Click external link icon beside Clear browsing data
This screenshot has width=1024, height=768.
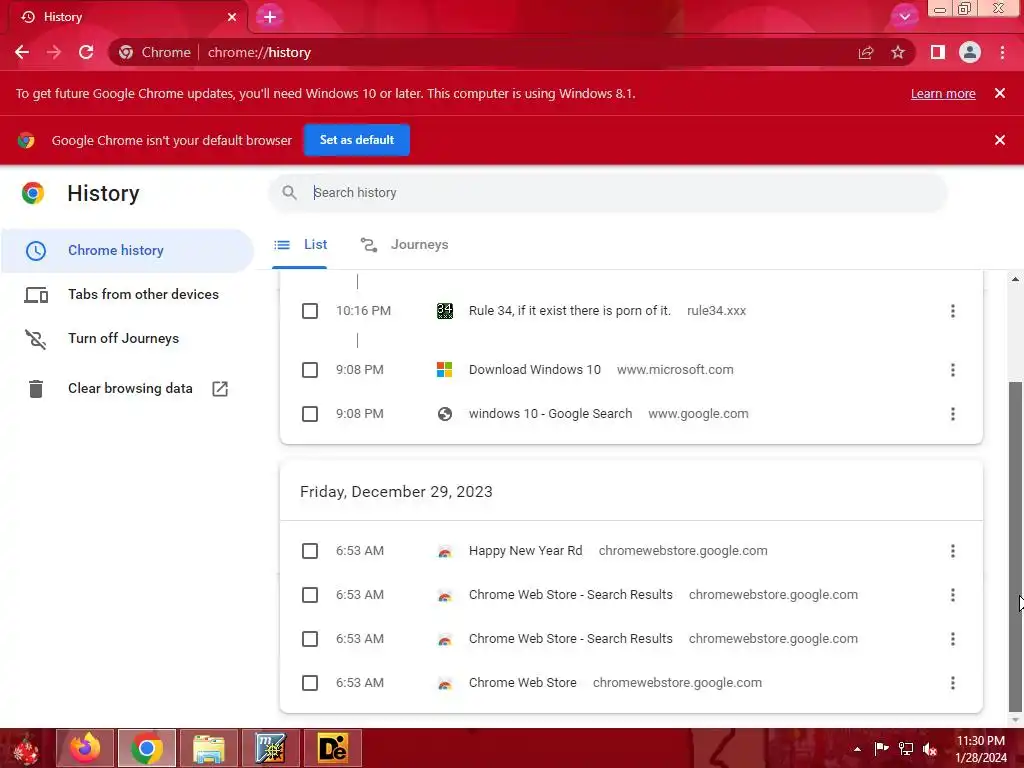(220, 389)
